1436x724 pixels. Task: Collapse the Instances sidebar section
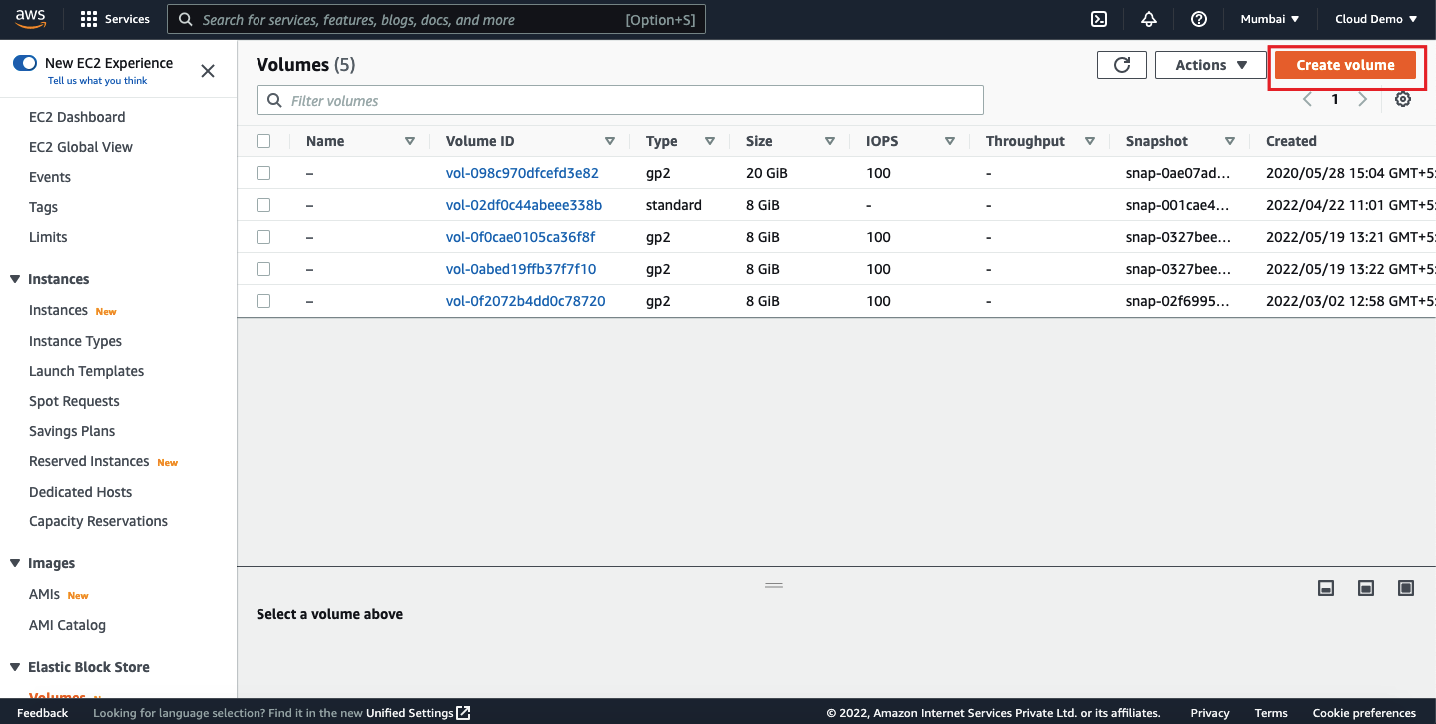tap(15, 279)
